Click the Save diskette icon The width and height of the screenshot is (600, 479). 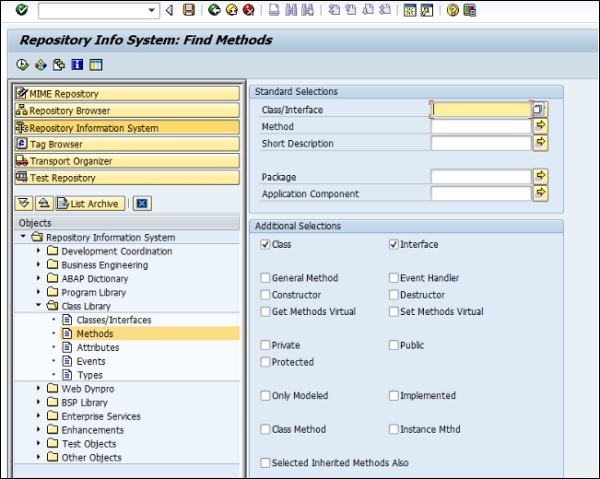pyautogui.click(x=189, y=10)
